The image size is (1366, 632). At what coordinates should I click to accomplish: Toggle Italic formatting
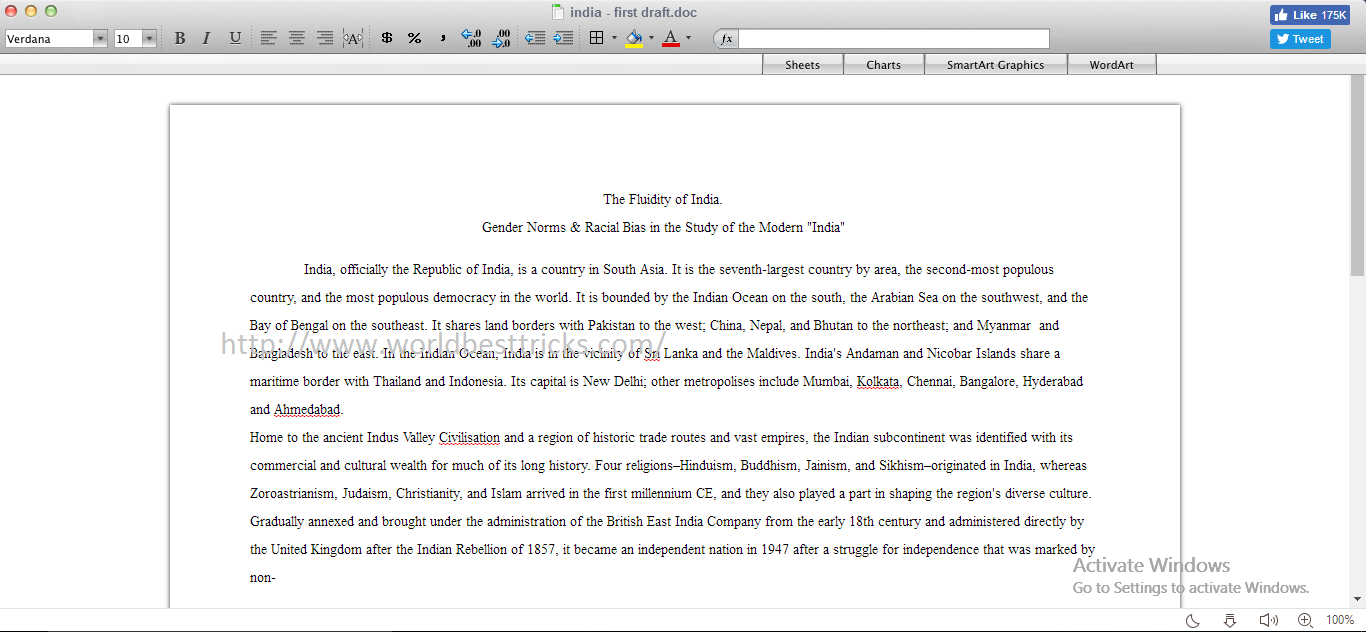(x=206, y=38)
